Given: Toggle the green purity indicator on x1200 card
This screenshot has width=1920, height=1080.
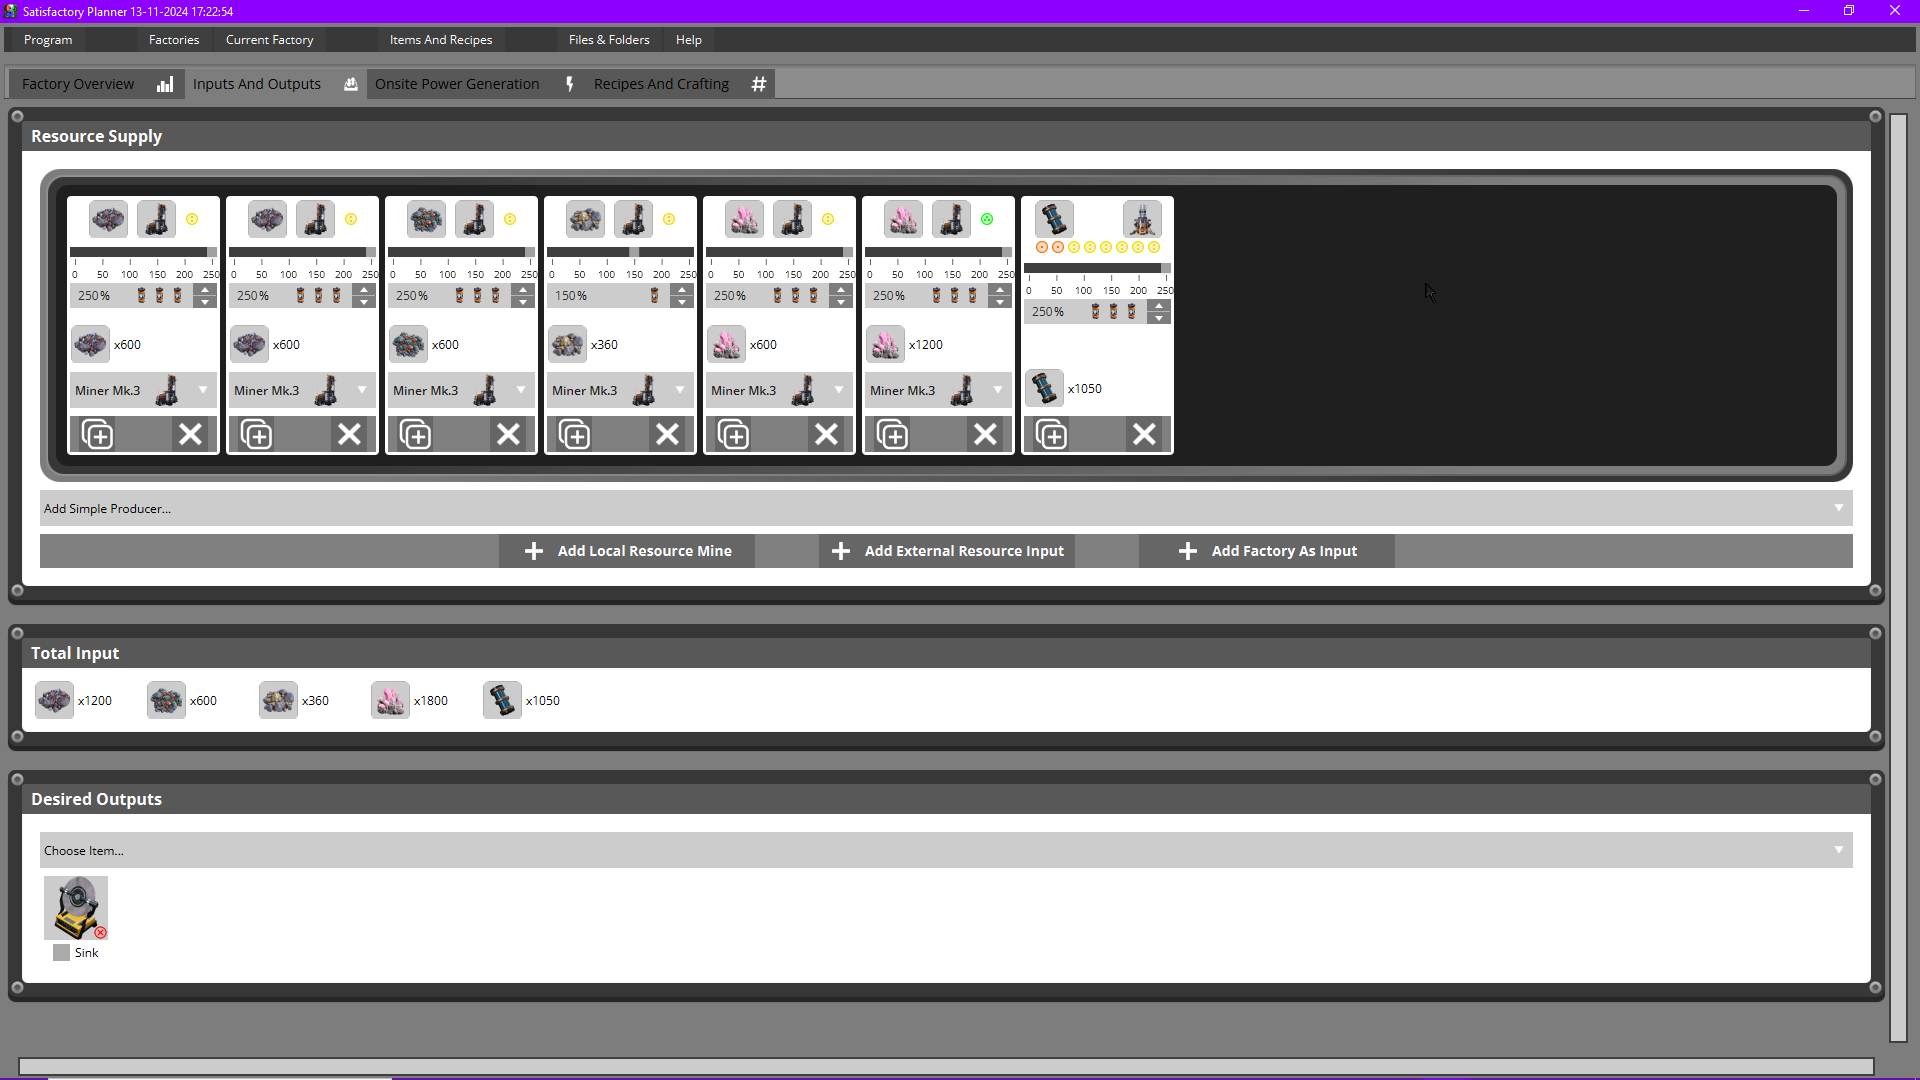Looking at the screenshot, I should [x=987, y=220].
